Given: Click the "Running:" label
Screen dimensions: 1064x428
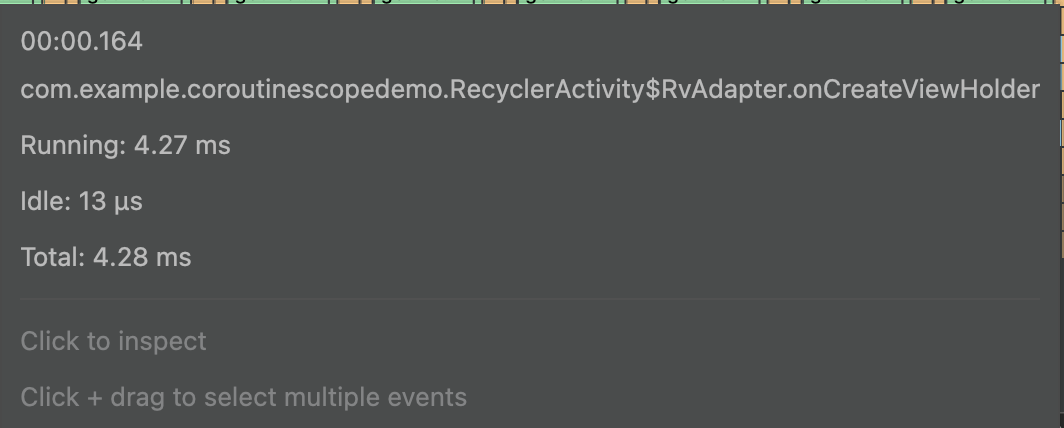Looking at the screenshot, I should (x=73, y=145).
